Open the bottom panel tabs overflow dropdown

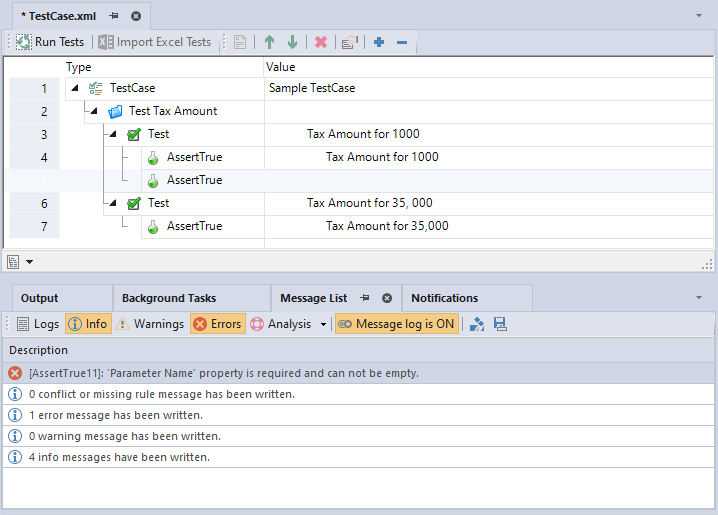click(x=699, y=298)
